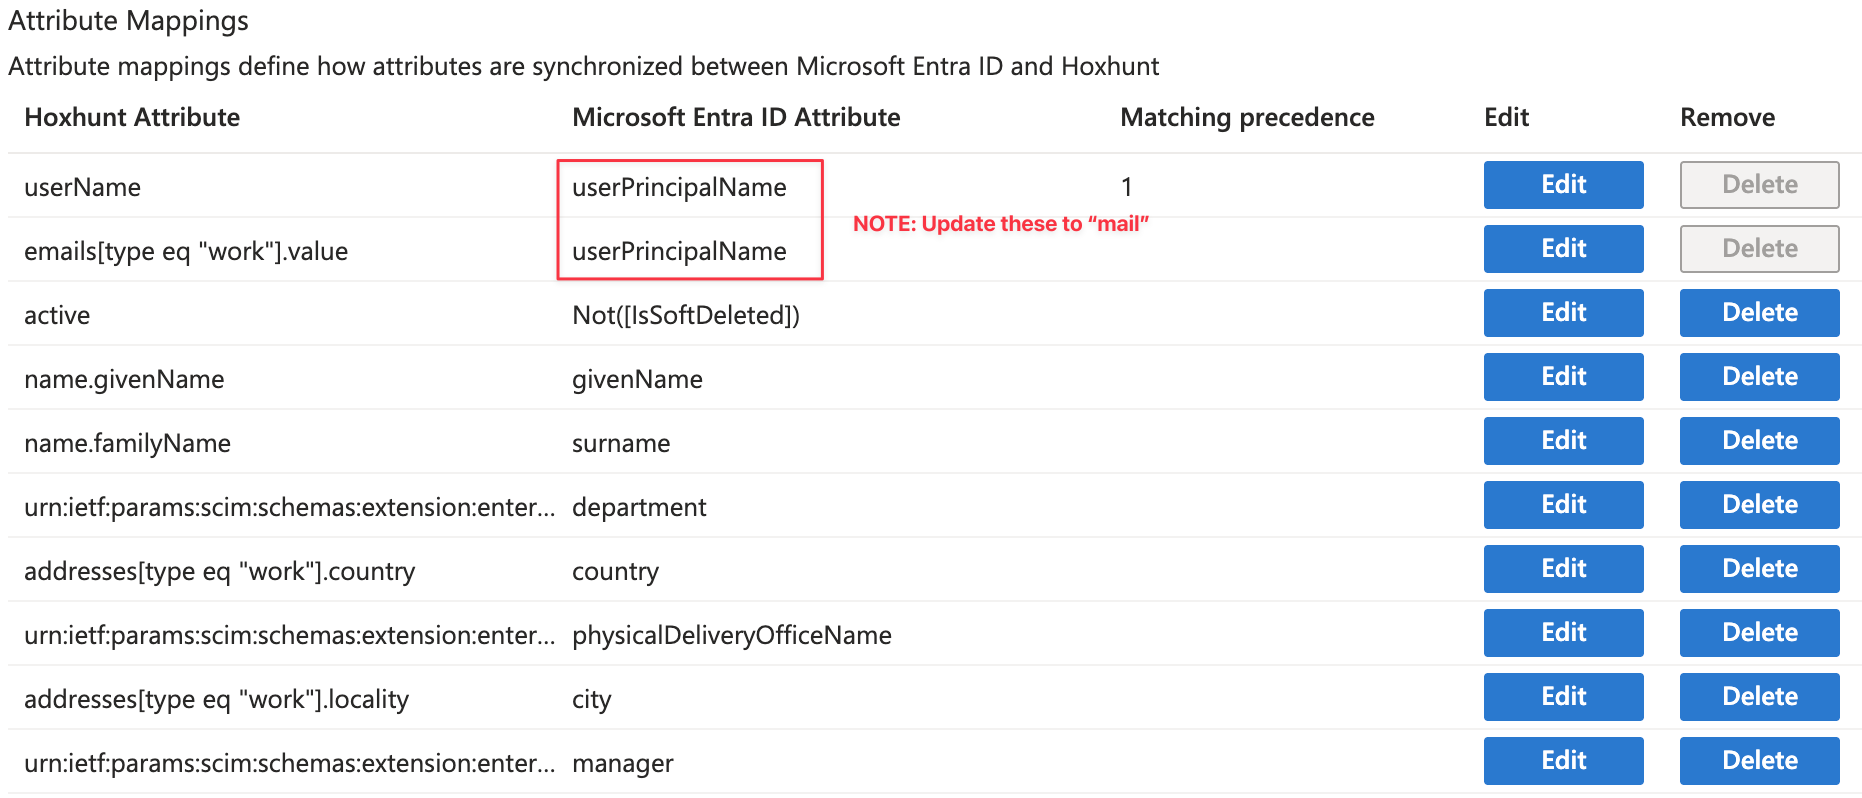Viewport: 1862px width, 798px height.
Task: Click the "manager" Entra ID attribute
Action: [x=623, y=763]
